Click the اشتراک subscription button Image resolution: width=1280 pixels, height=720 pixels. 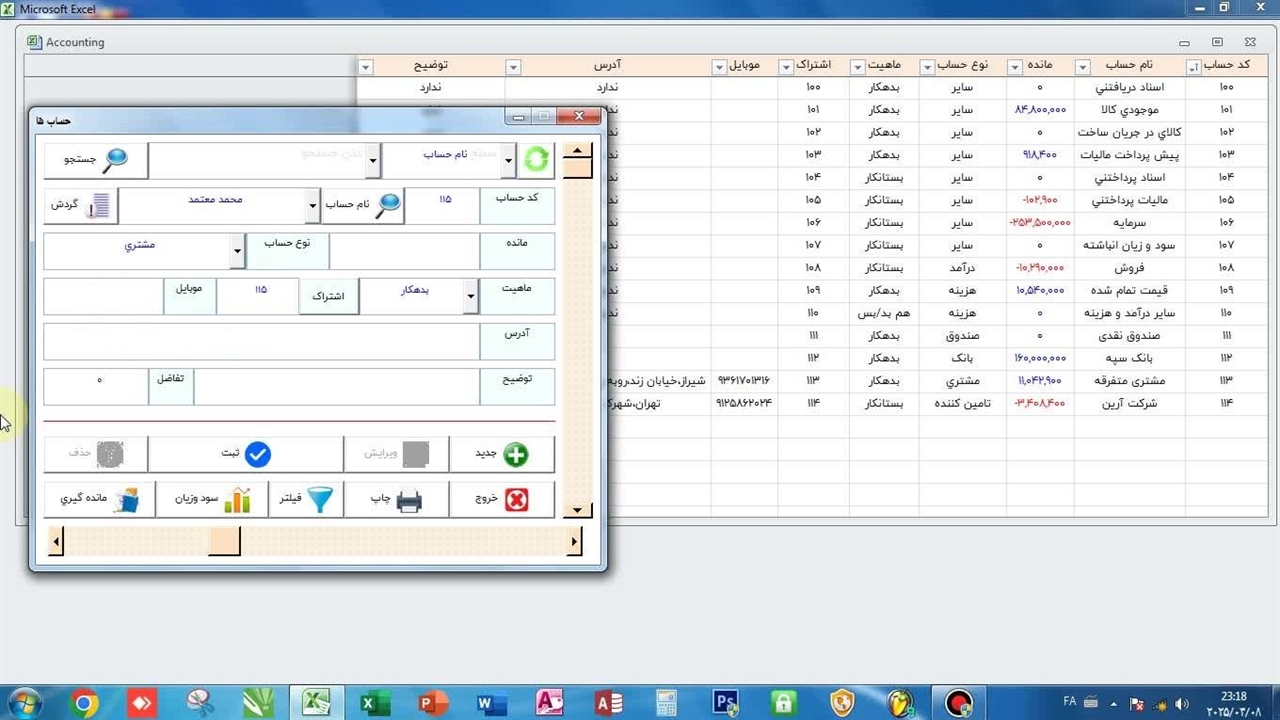coord(328,297)
